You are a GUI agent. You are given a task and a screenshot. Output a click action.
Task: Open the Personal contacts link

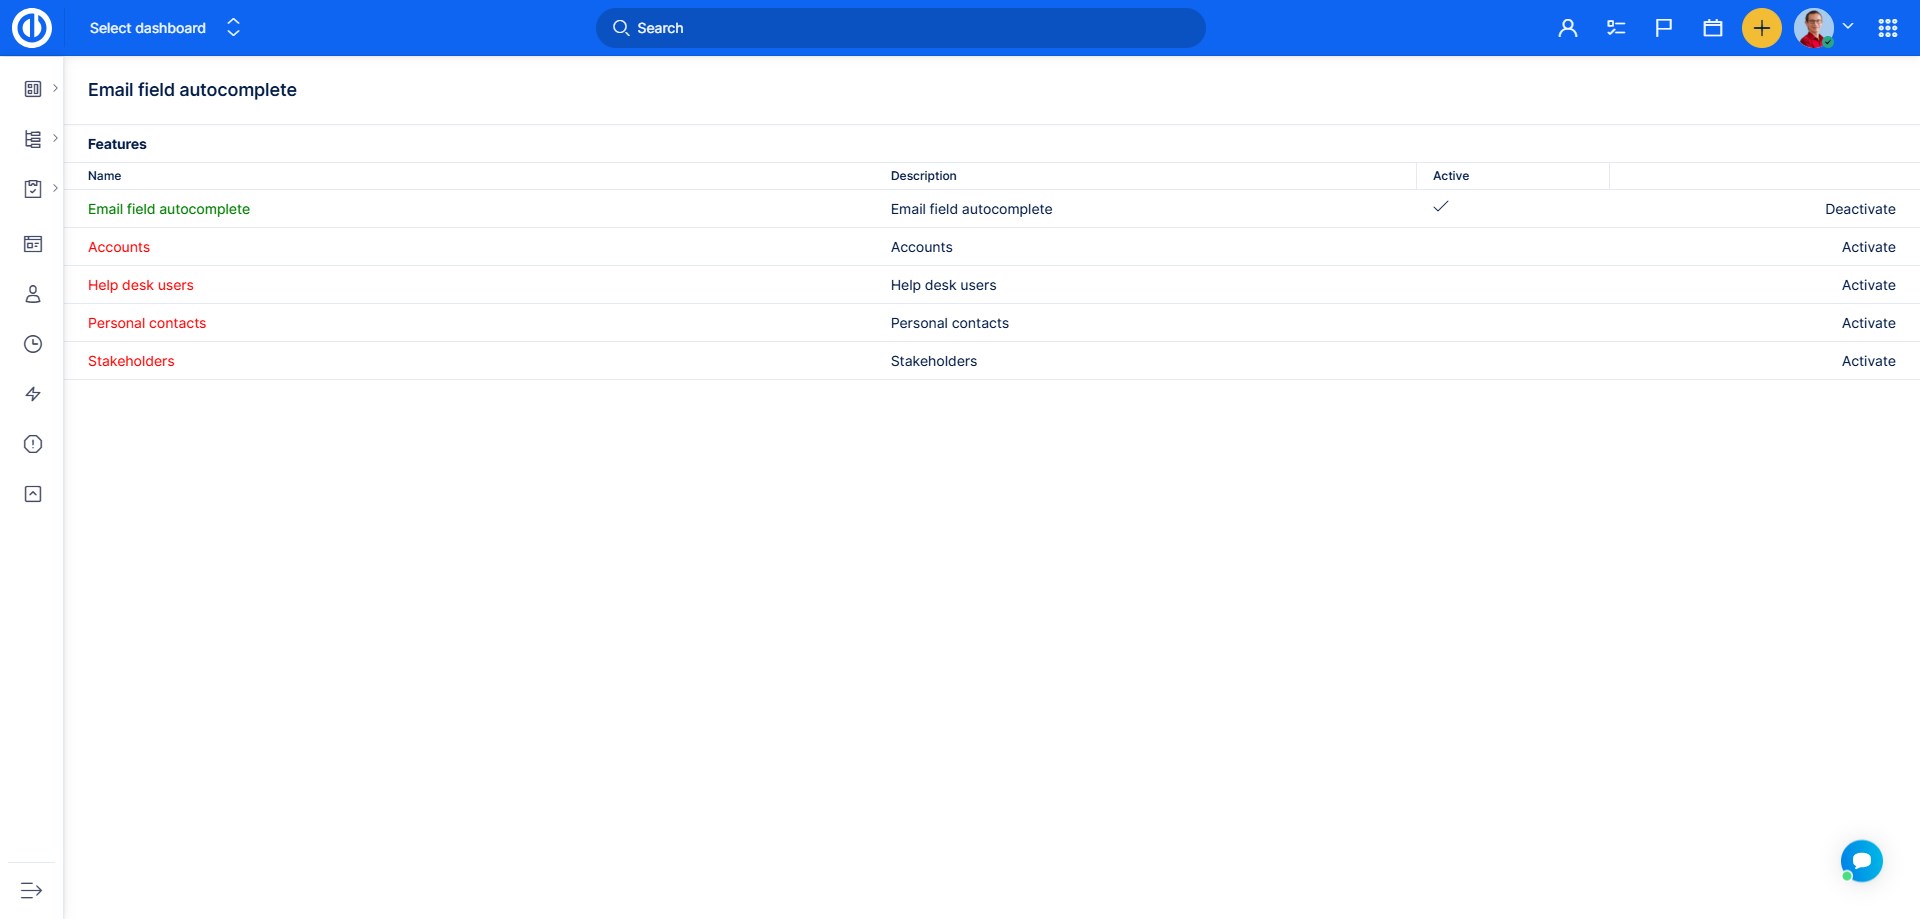(x=147, y=323)
